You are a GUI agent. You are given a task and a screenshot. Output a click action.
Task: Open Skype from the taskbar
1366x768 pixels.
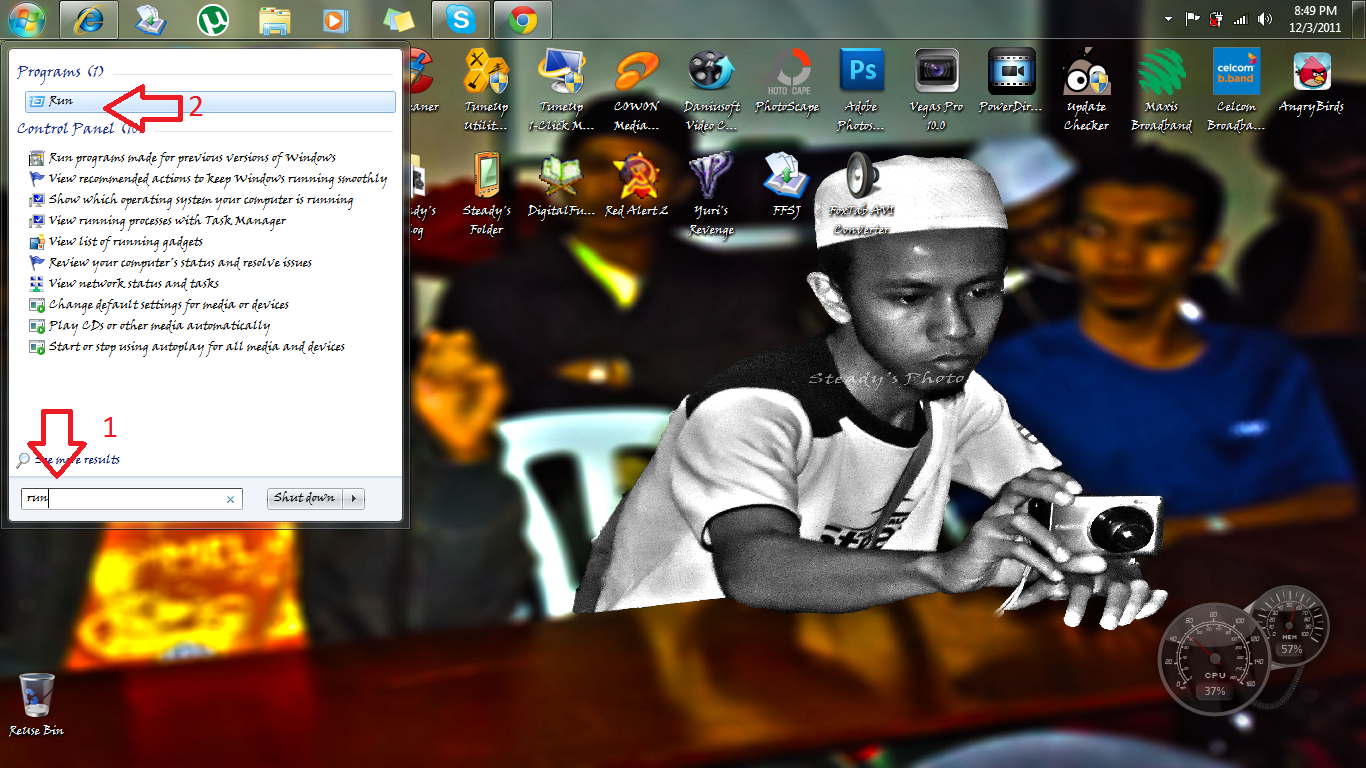461,18
